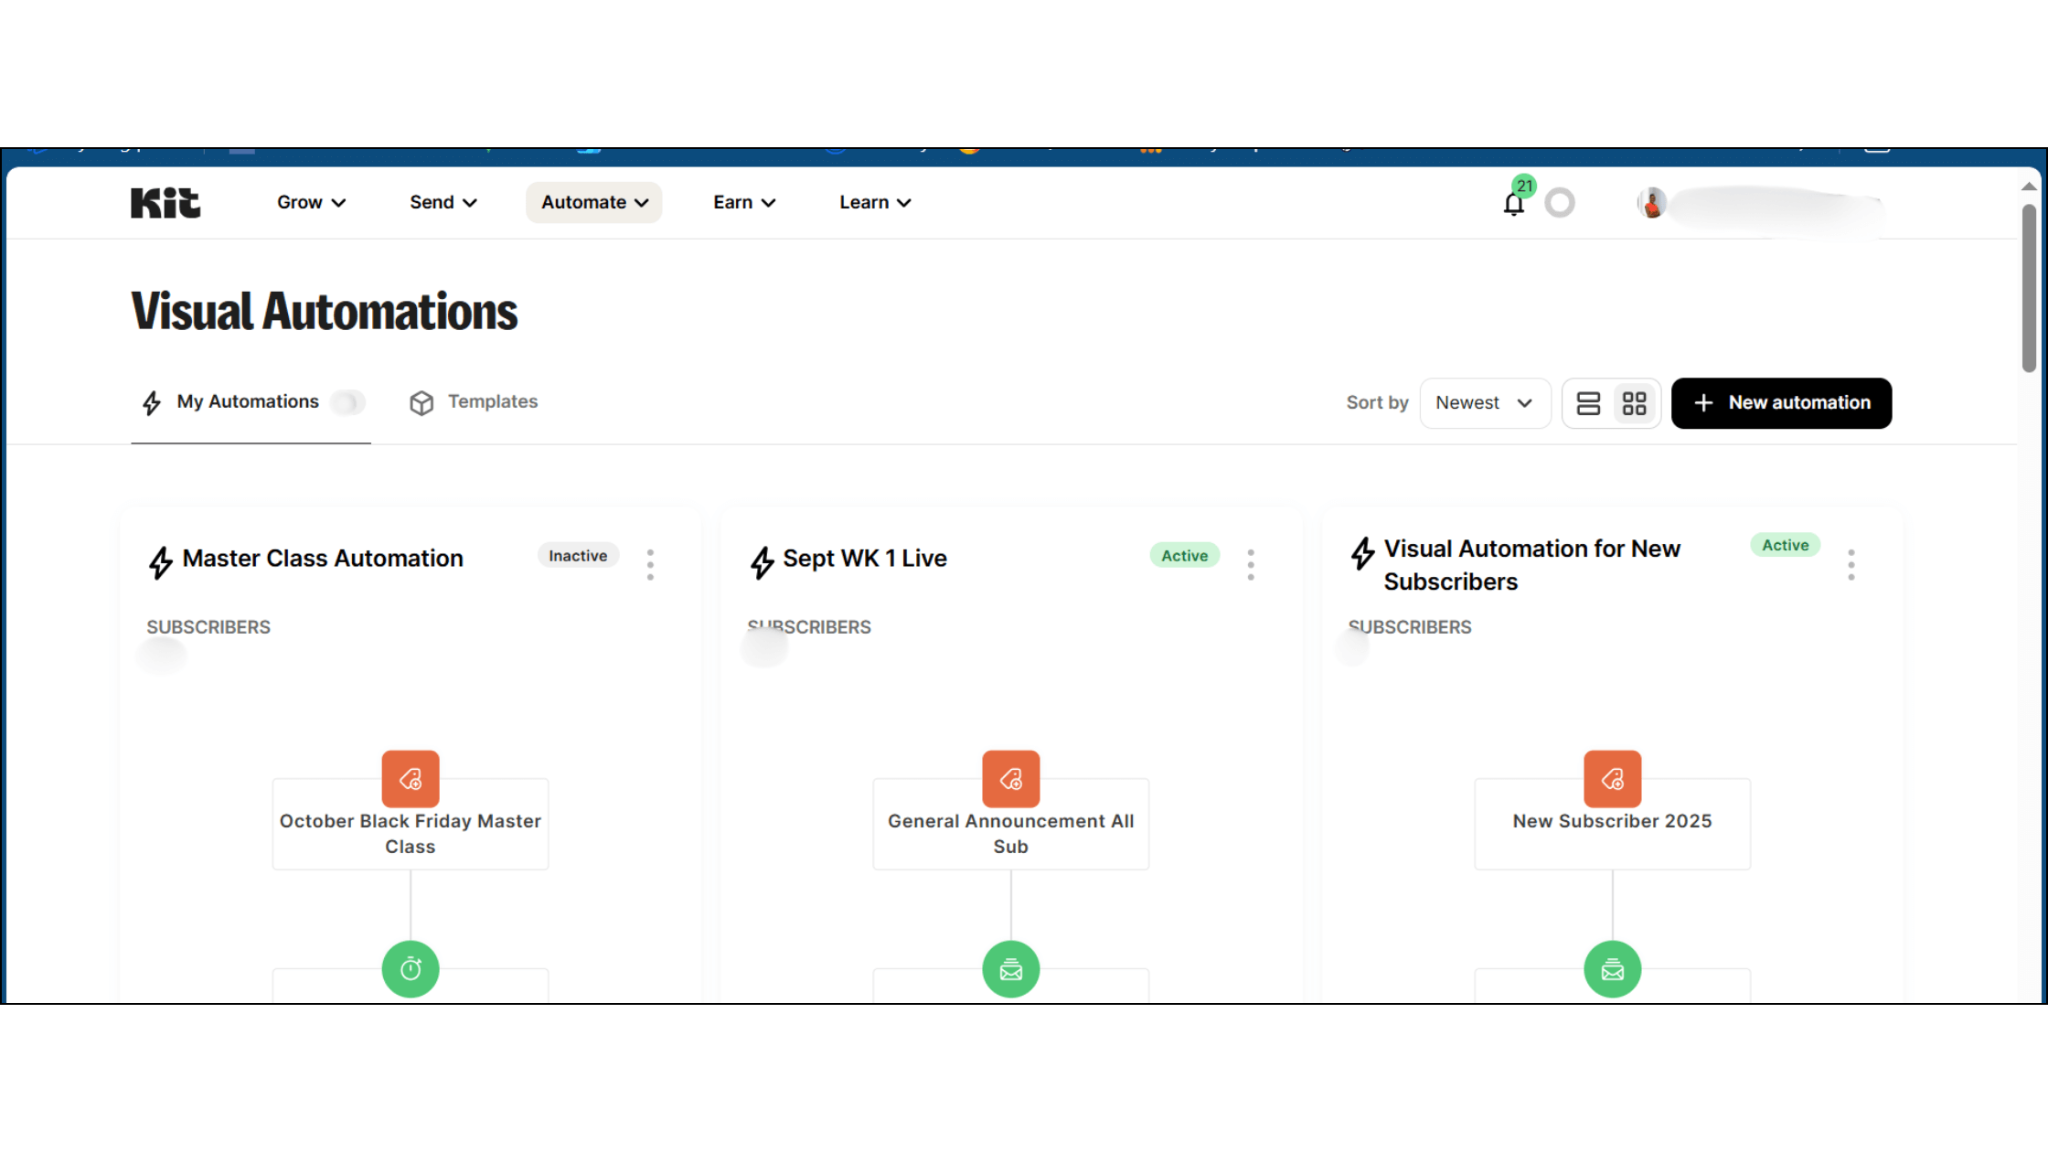
Task: Open Master Class Automation options menu
Action: coord(650,565)
